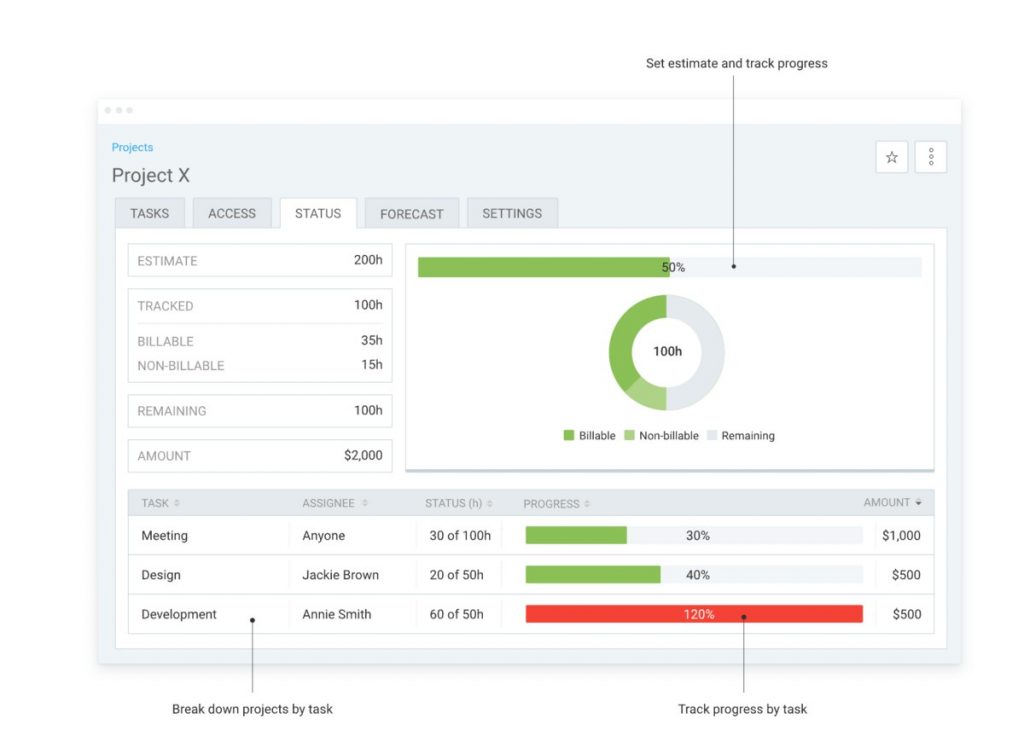
Task: Select the currently active STATUS tab
Action: click(317, 212)
